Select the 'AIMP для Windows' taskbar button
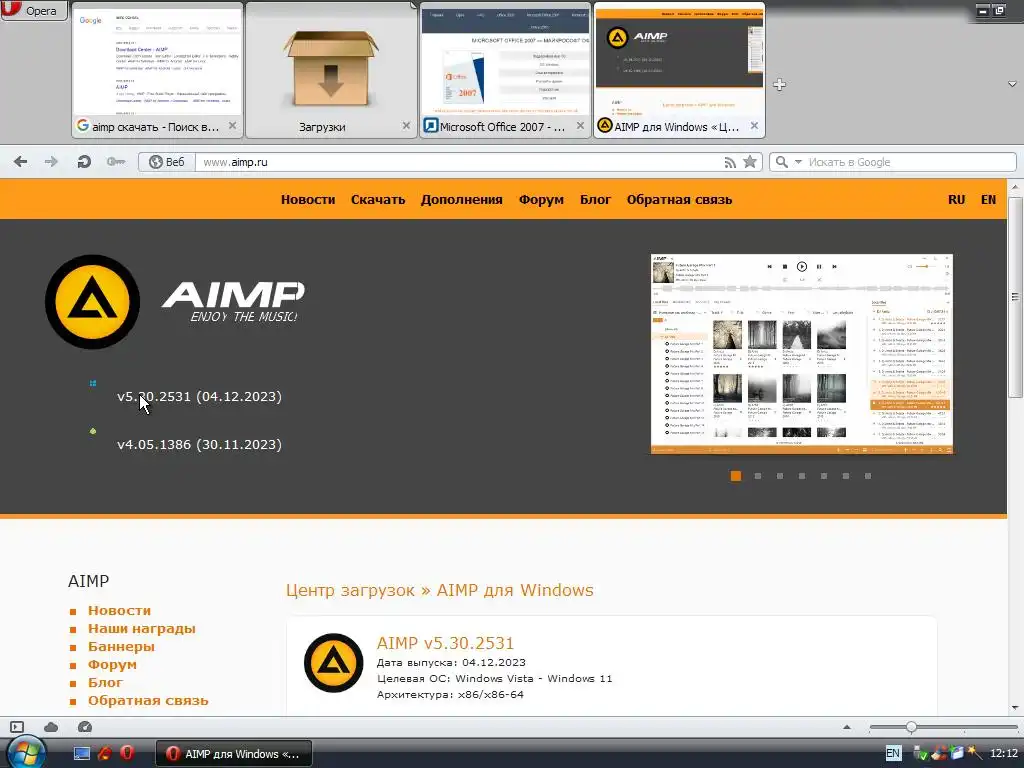1024x768 pixels. [x=234, y=754]
